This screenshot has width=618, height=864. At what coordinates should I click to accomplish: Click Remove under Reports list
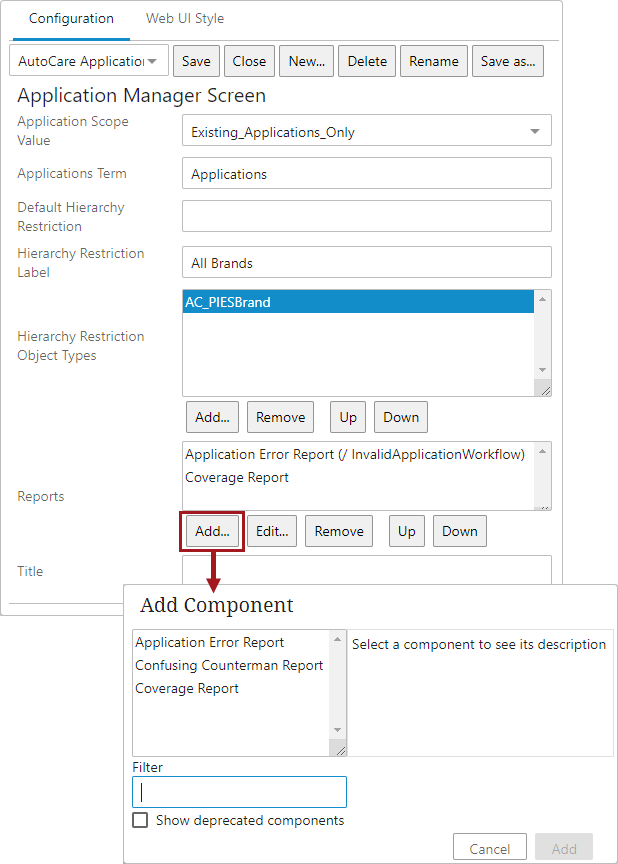point(339,531)
